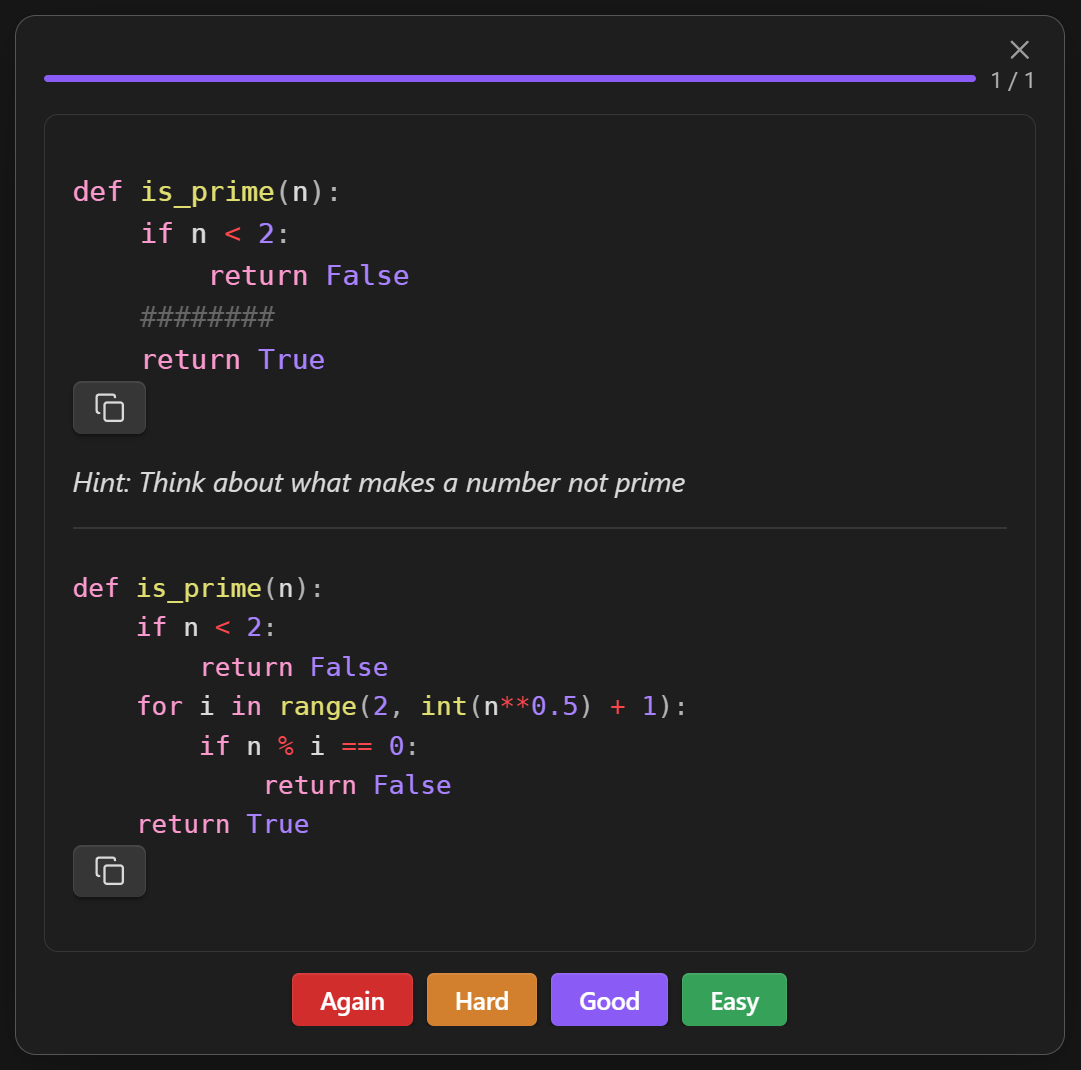Select the orange Hard rating
The width and height of the screenshot is (1081, 1070).
pos(481,999)
